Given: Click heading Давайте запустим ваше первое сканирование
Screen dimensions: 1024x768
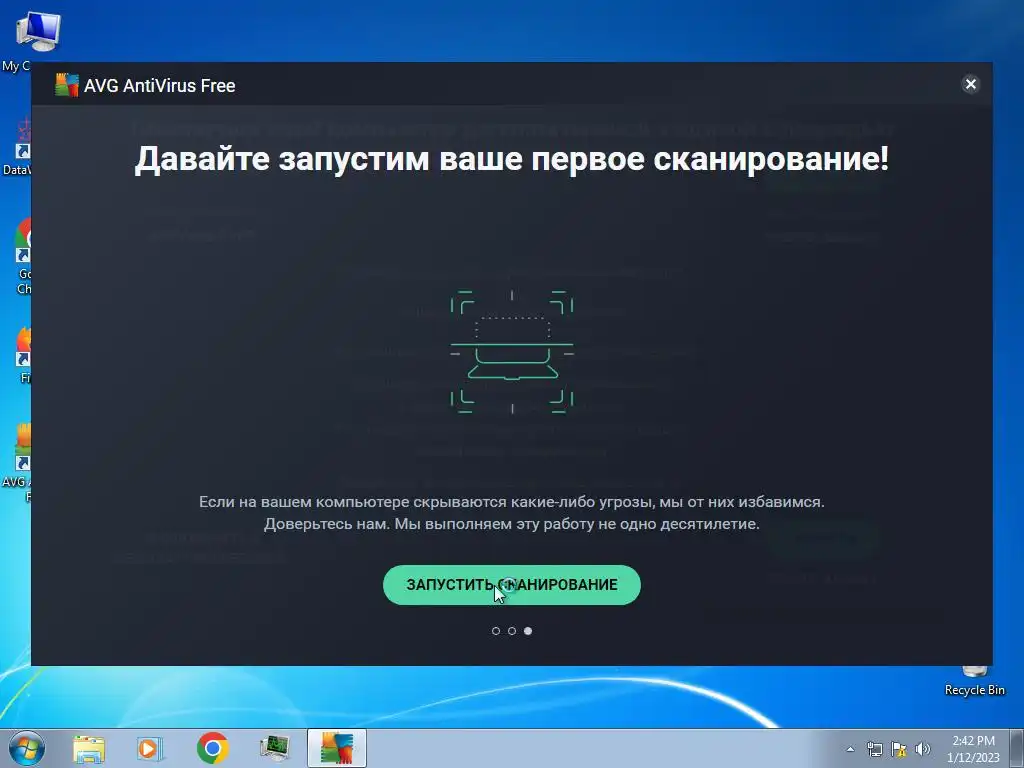Looking at the screenshot, I should coord(511,159).
